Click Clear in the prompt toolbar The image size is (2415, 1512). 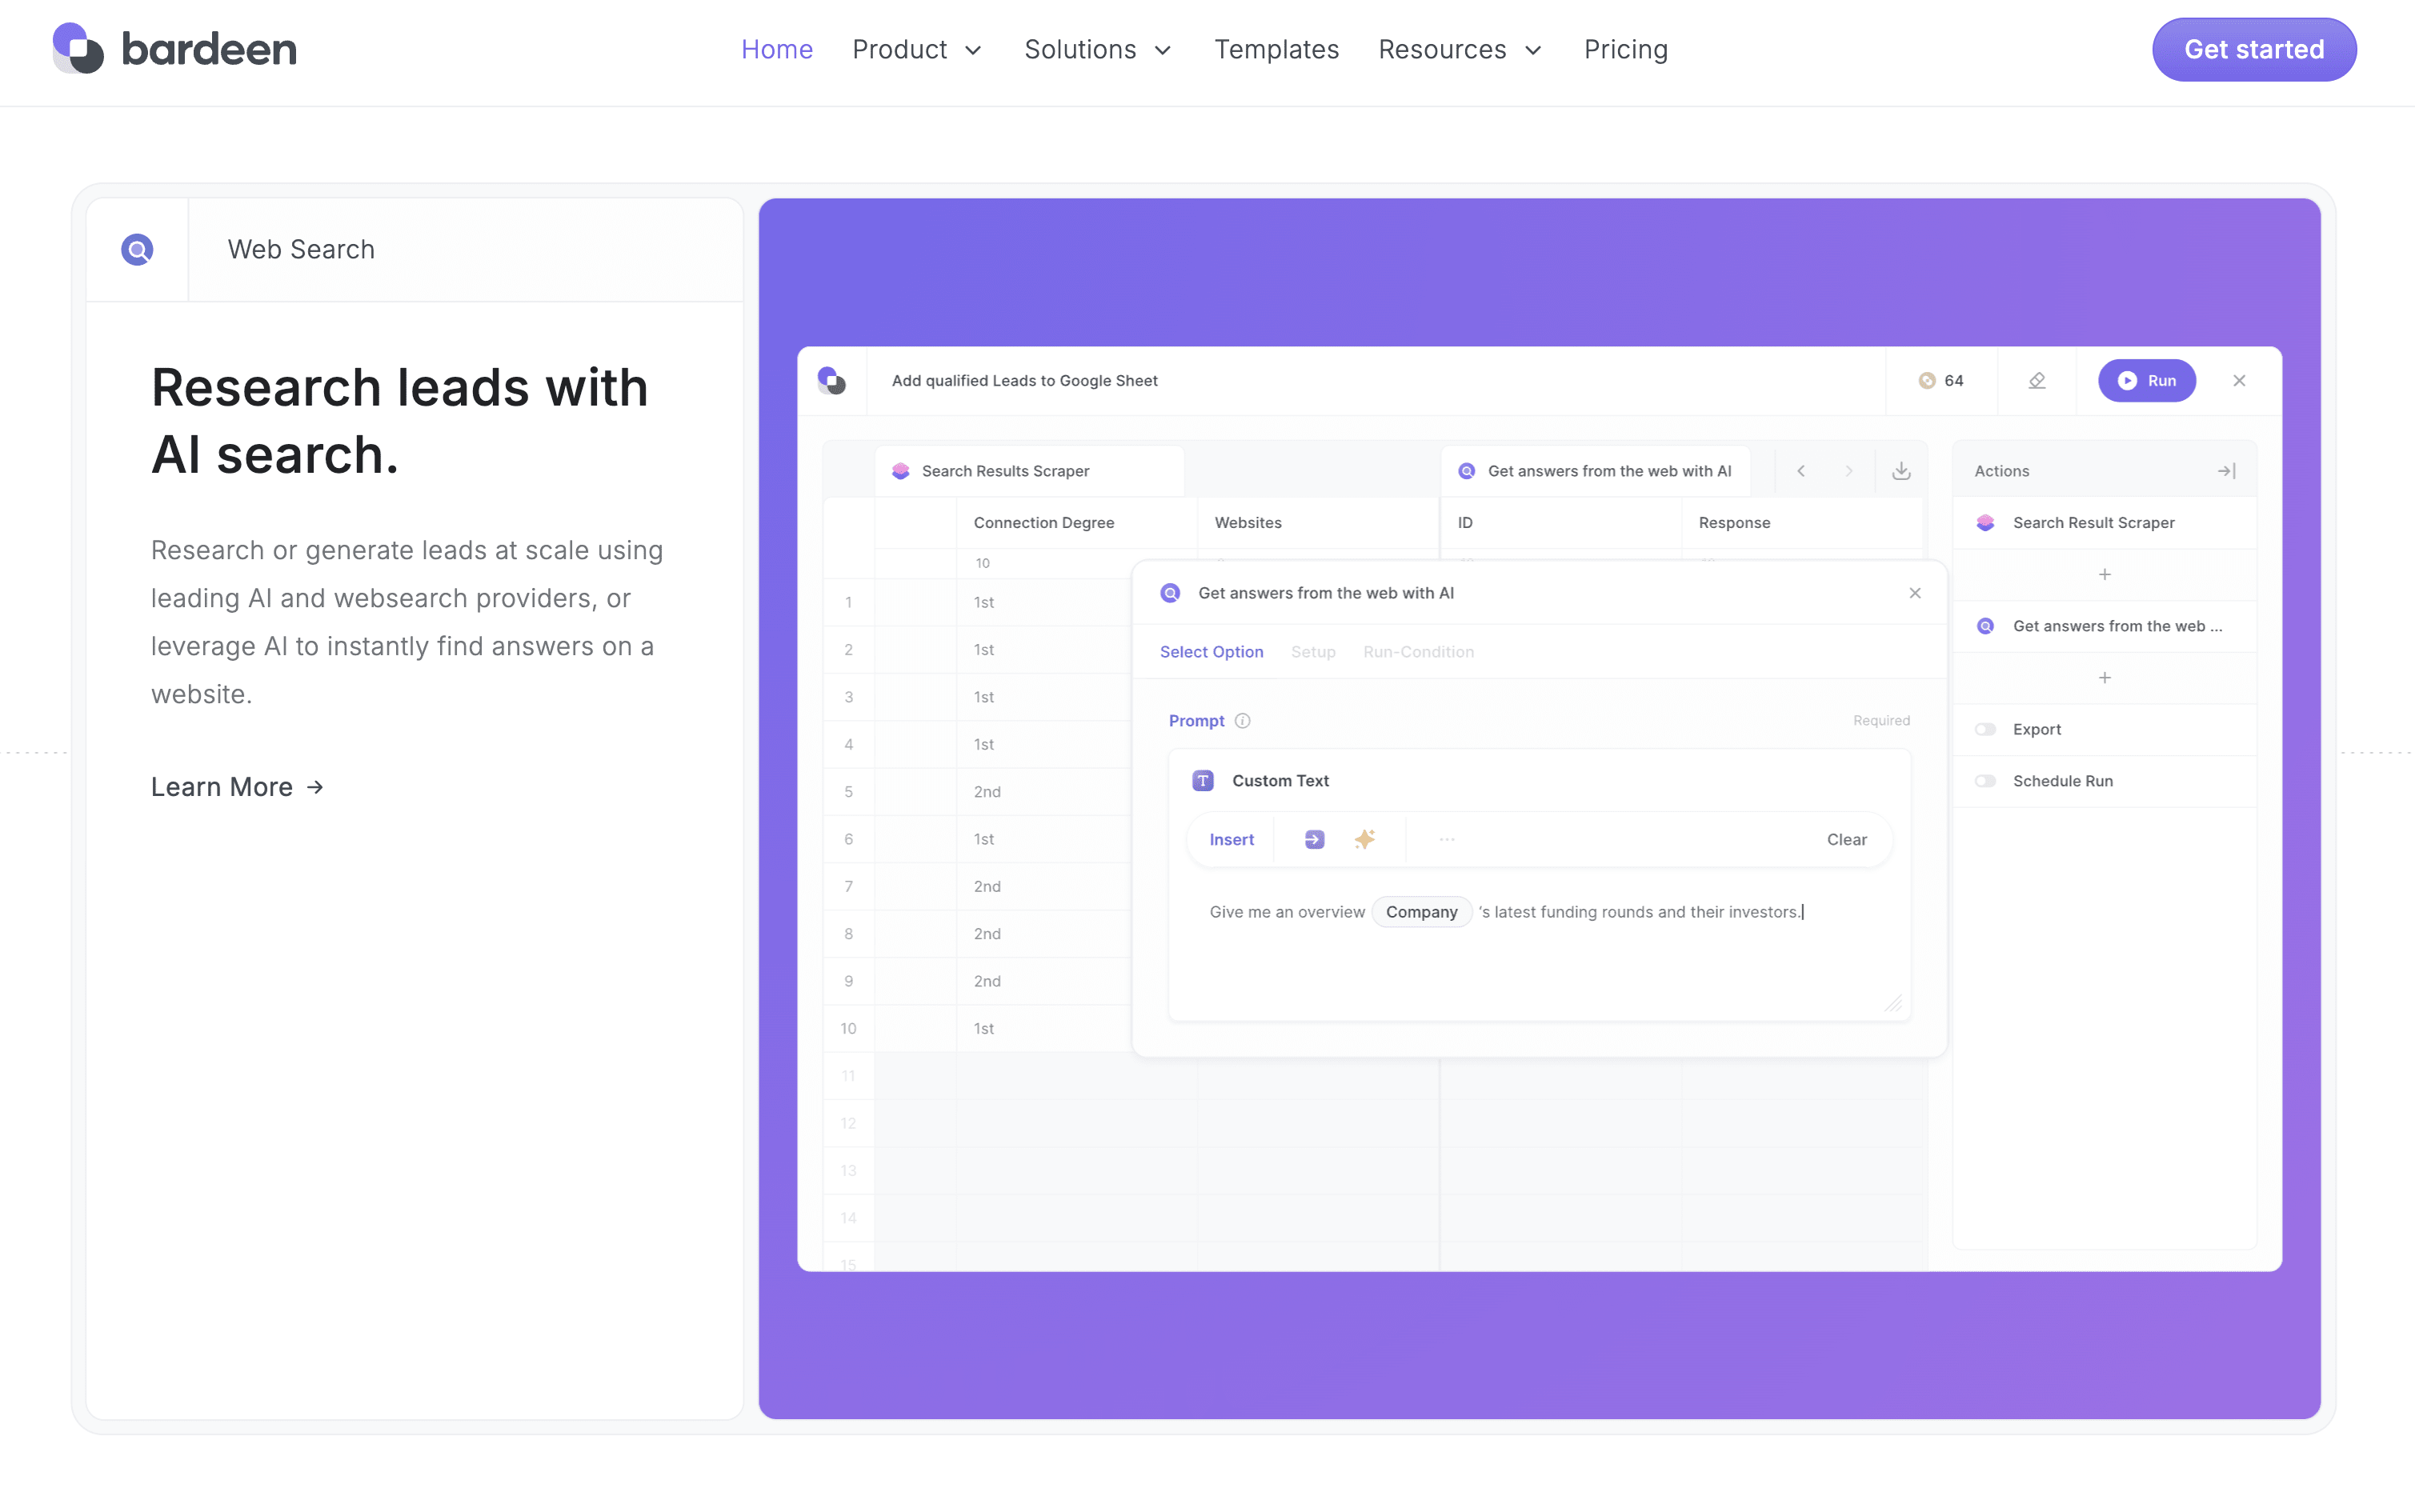[1846, 840]
